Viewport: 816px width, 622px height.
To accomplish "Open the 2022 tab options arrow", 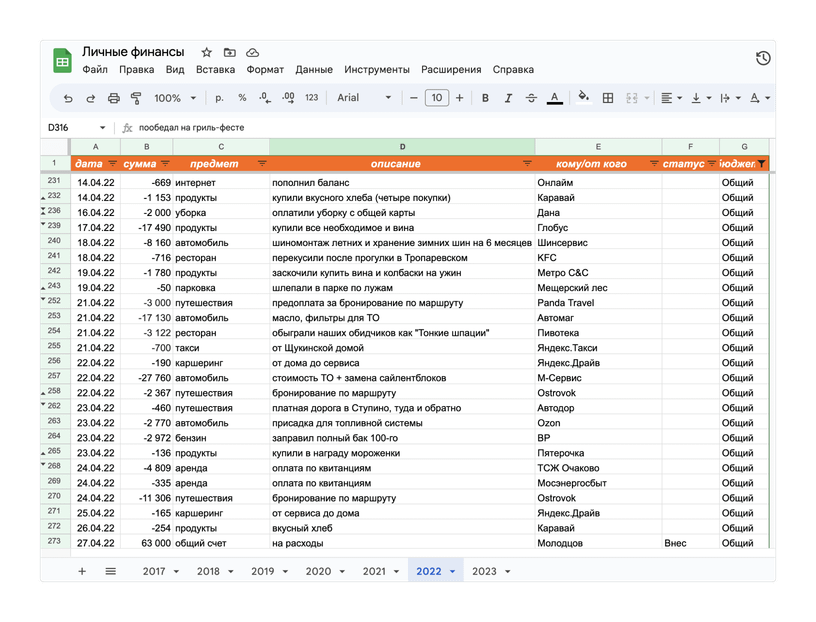I will coord(452,572).
